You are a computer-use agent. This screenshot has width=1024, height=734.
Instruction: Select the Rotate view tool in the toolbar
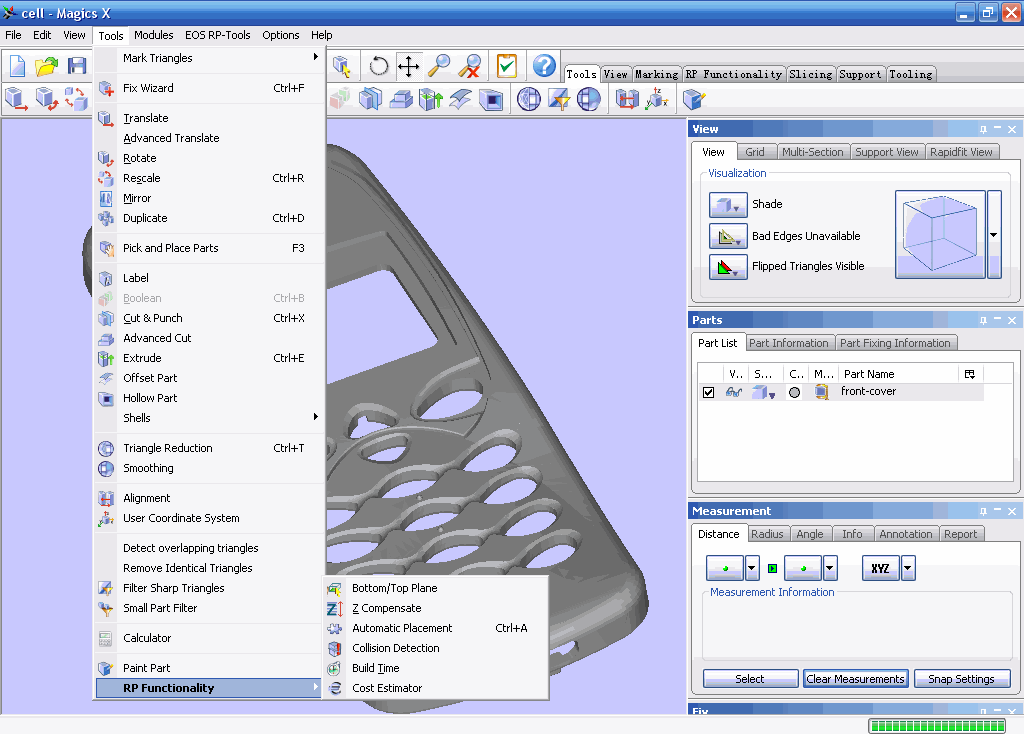[x=378, y=66]
